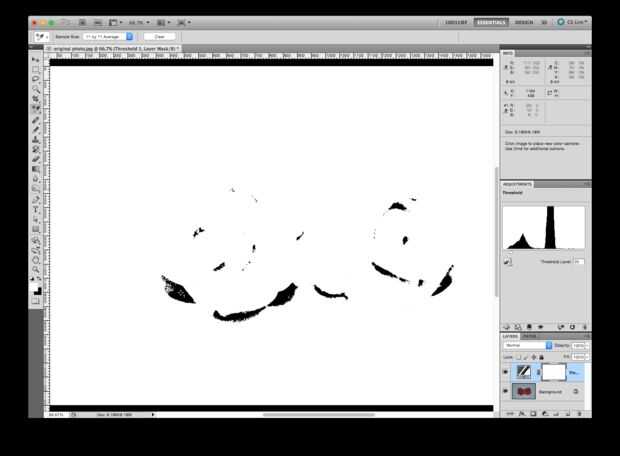Open the workspace left of Essentials

tap(456, 22)
